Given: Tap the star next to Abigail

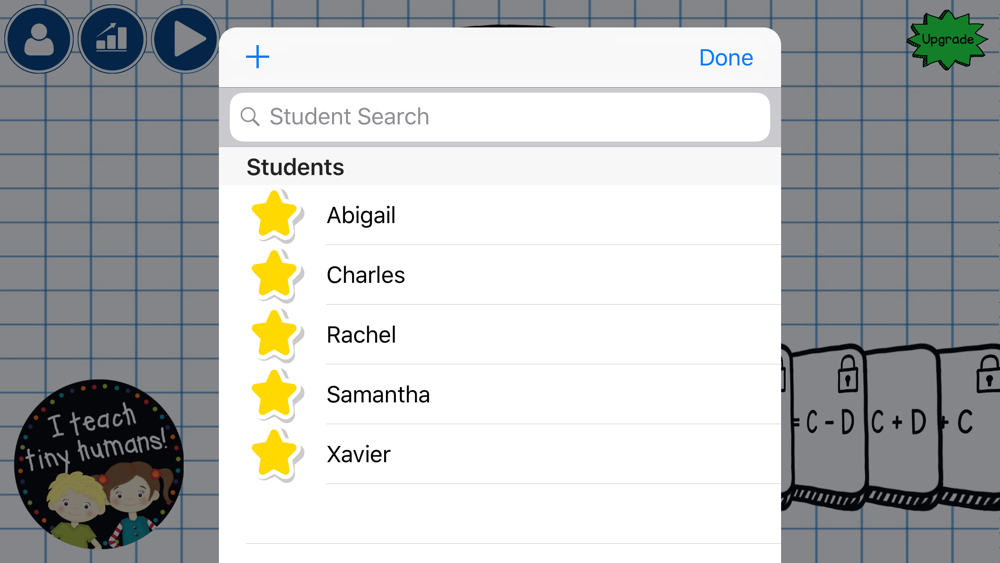Looking at the screenshot, I should 276,216.
